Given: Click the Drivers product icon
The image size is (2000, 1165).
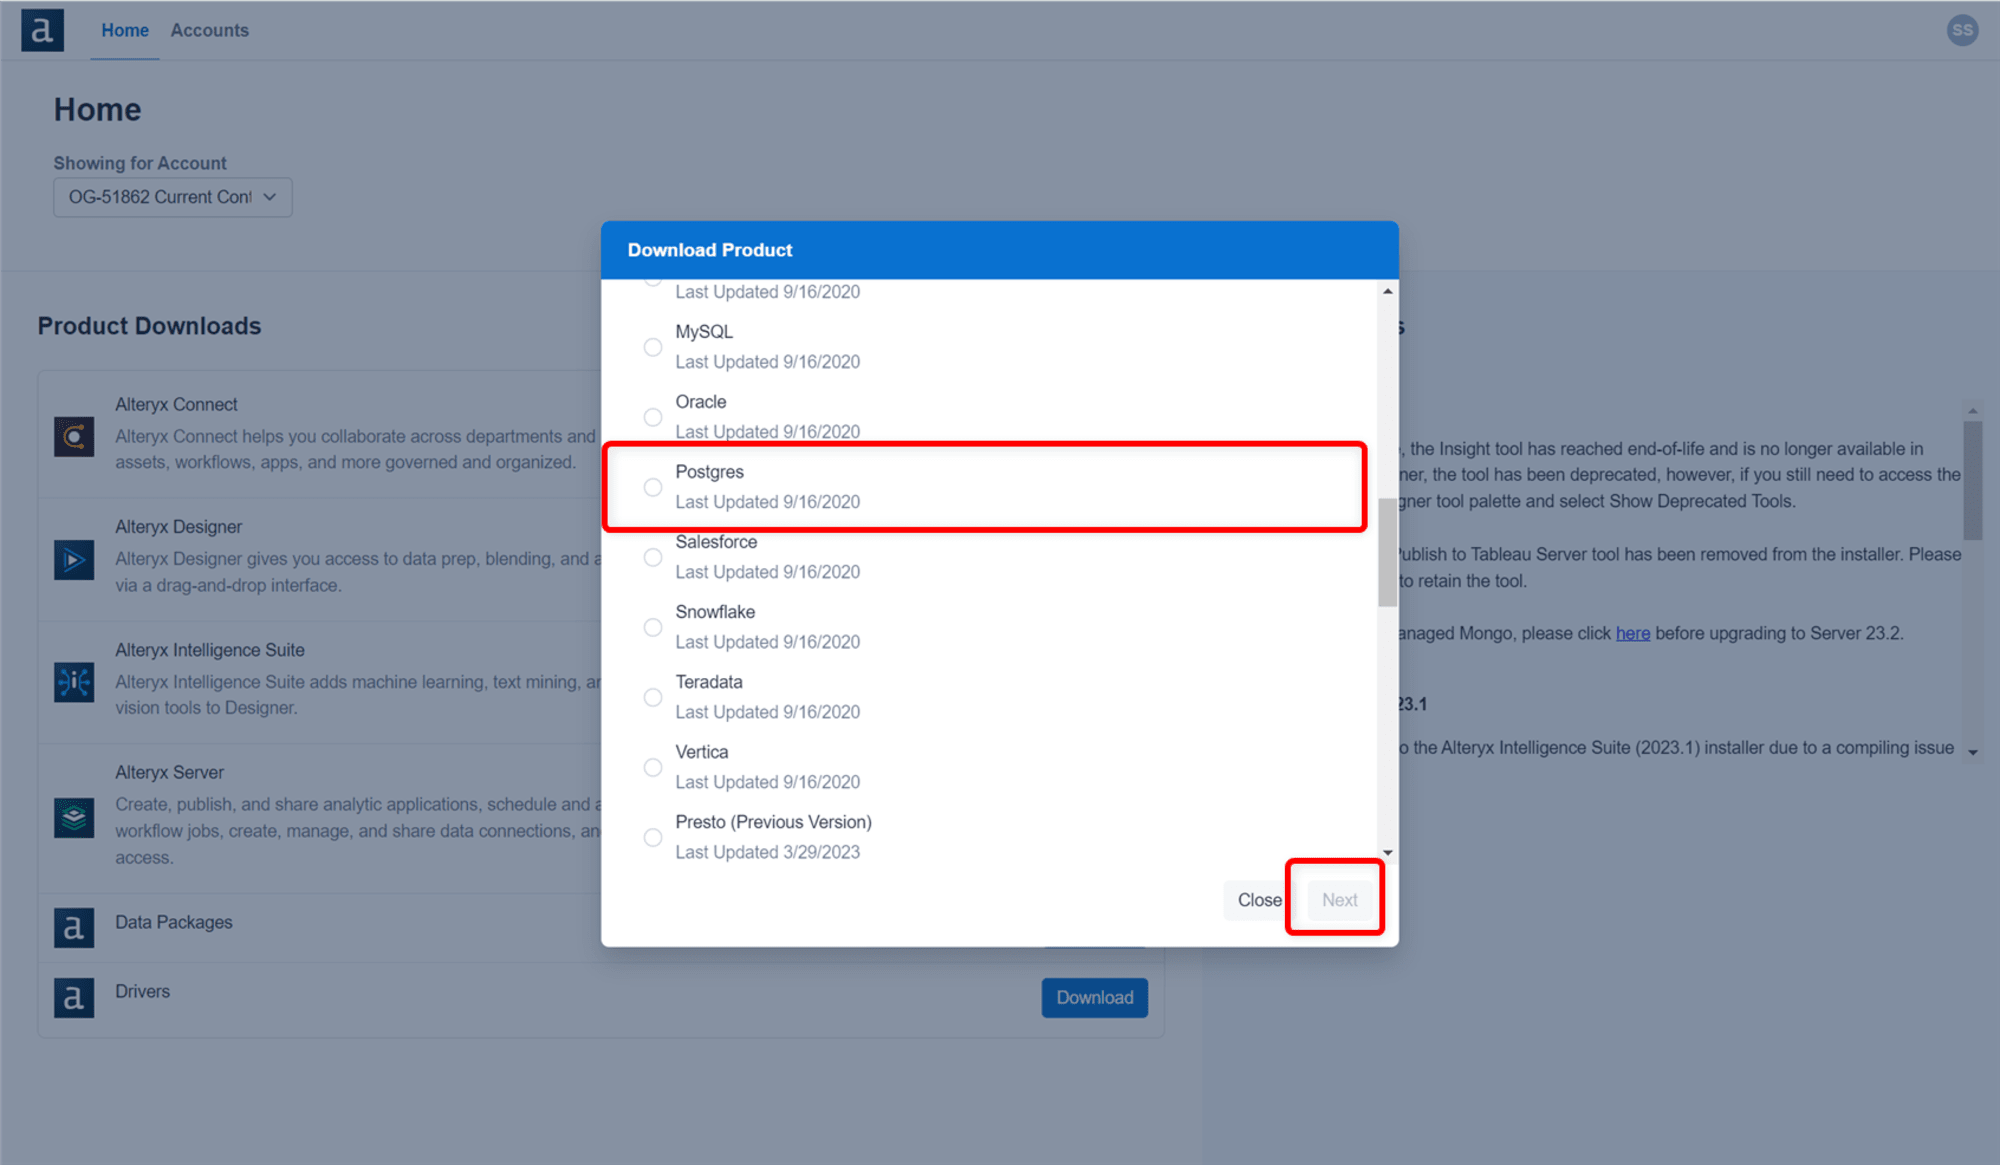Looking at the screenshot, I should [x=74, y=997].
